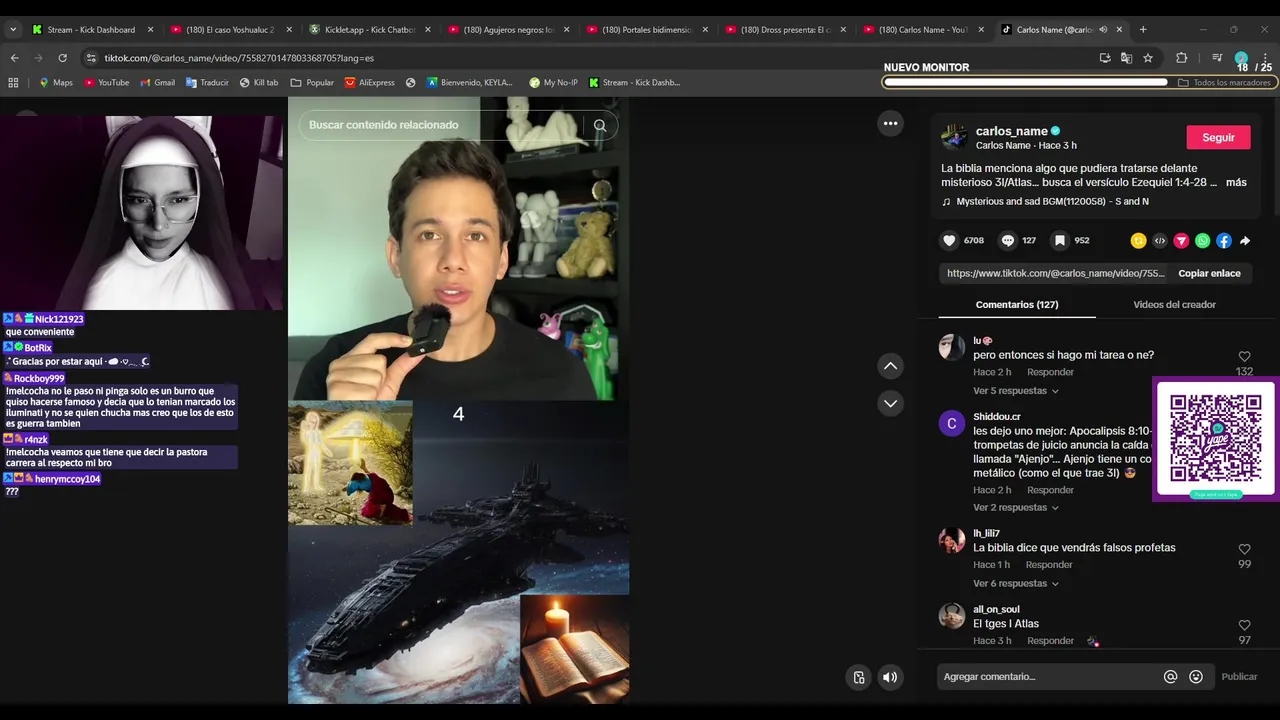Click the share arrow icon
Viewport: 1280px width, 720px height.
1245,241
